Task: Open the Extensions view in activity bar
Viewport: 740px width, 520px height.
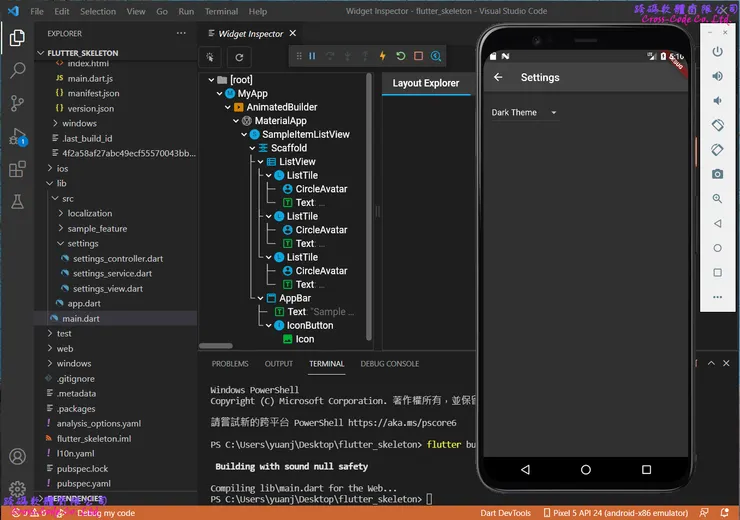Action: coord(17,169)
